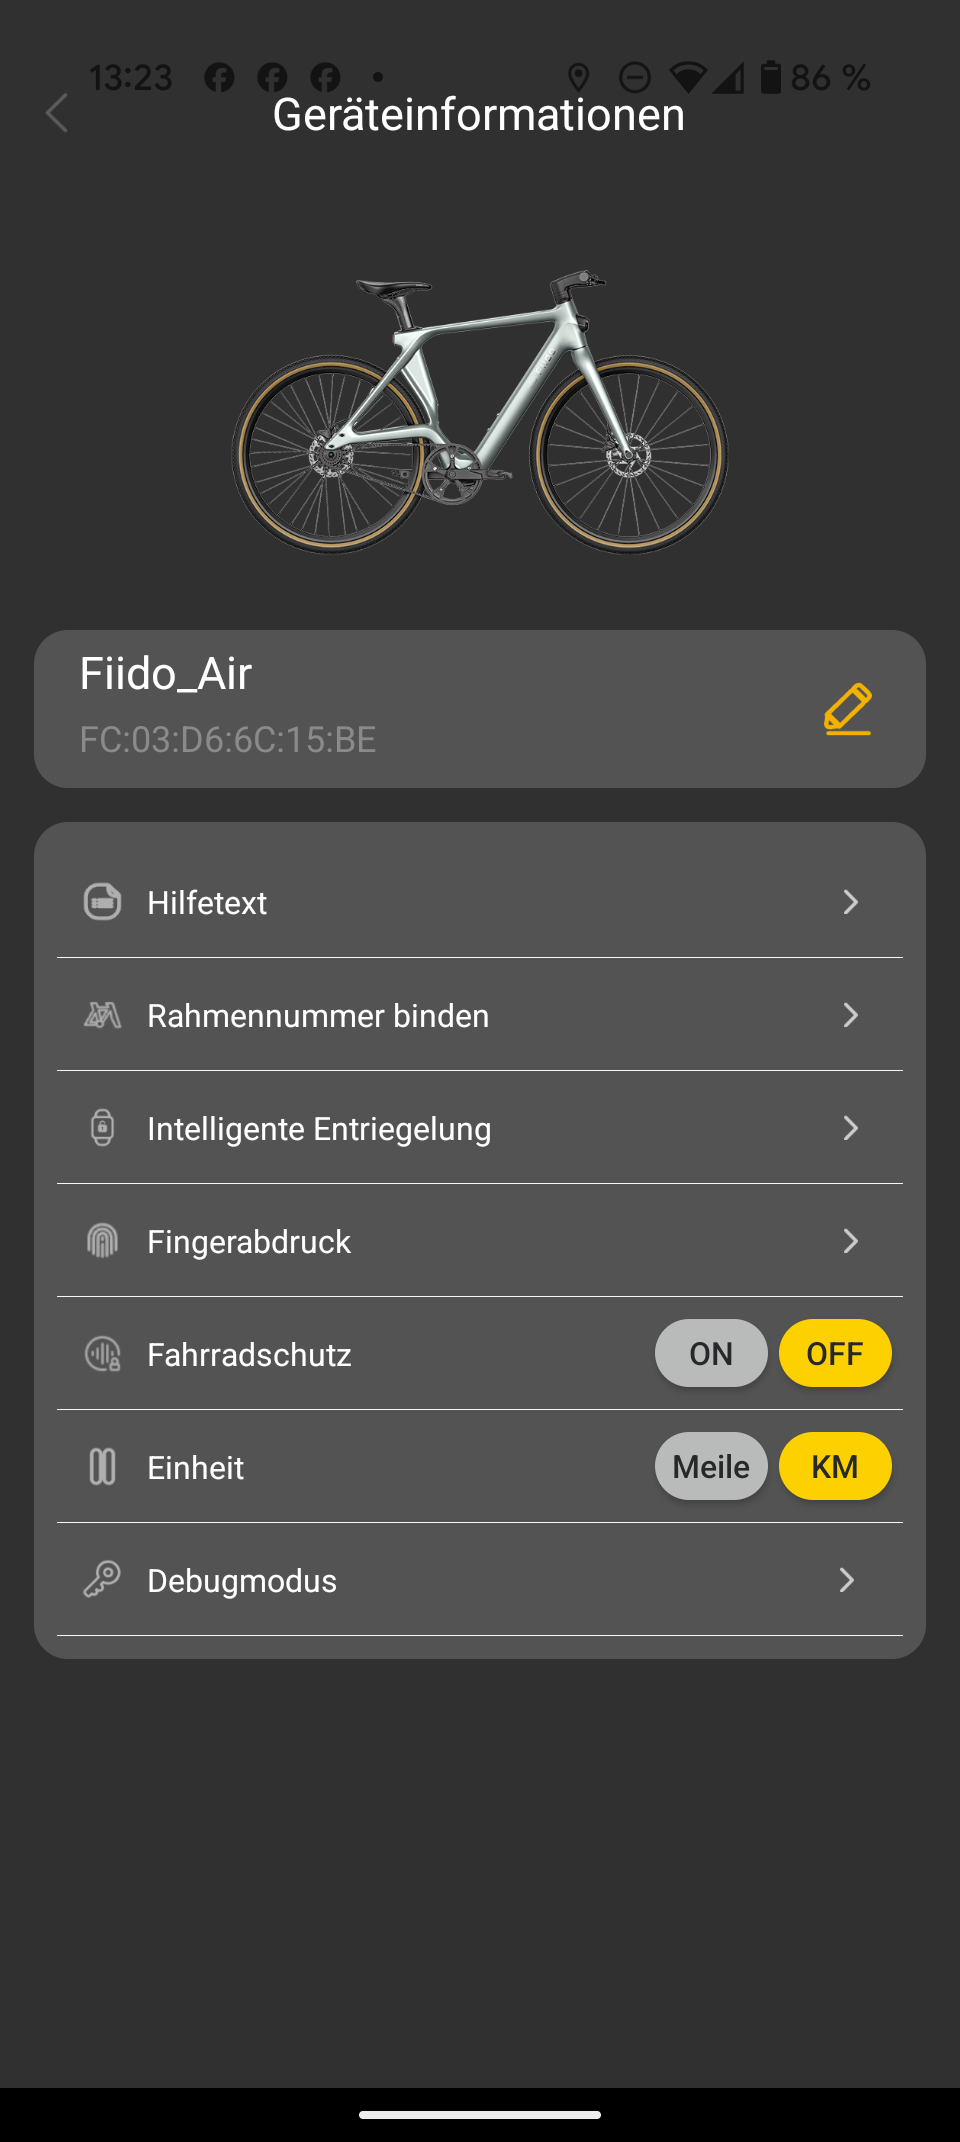Image resolution: width=960 pixels, height=2142 pixels.
Task: Tap the back arrow icon
Action: coord(57,113)
